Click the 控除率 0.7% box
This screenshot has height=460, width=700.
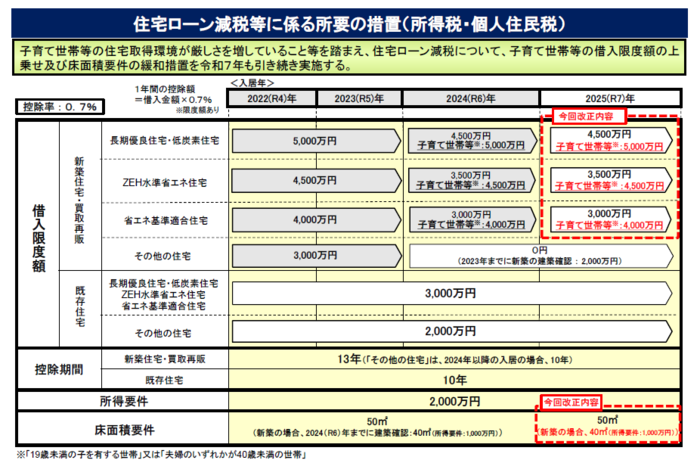(58, 106)
